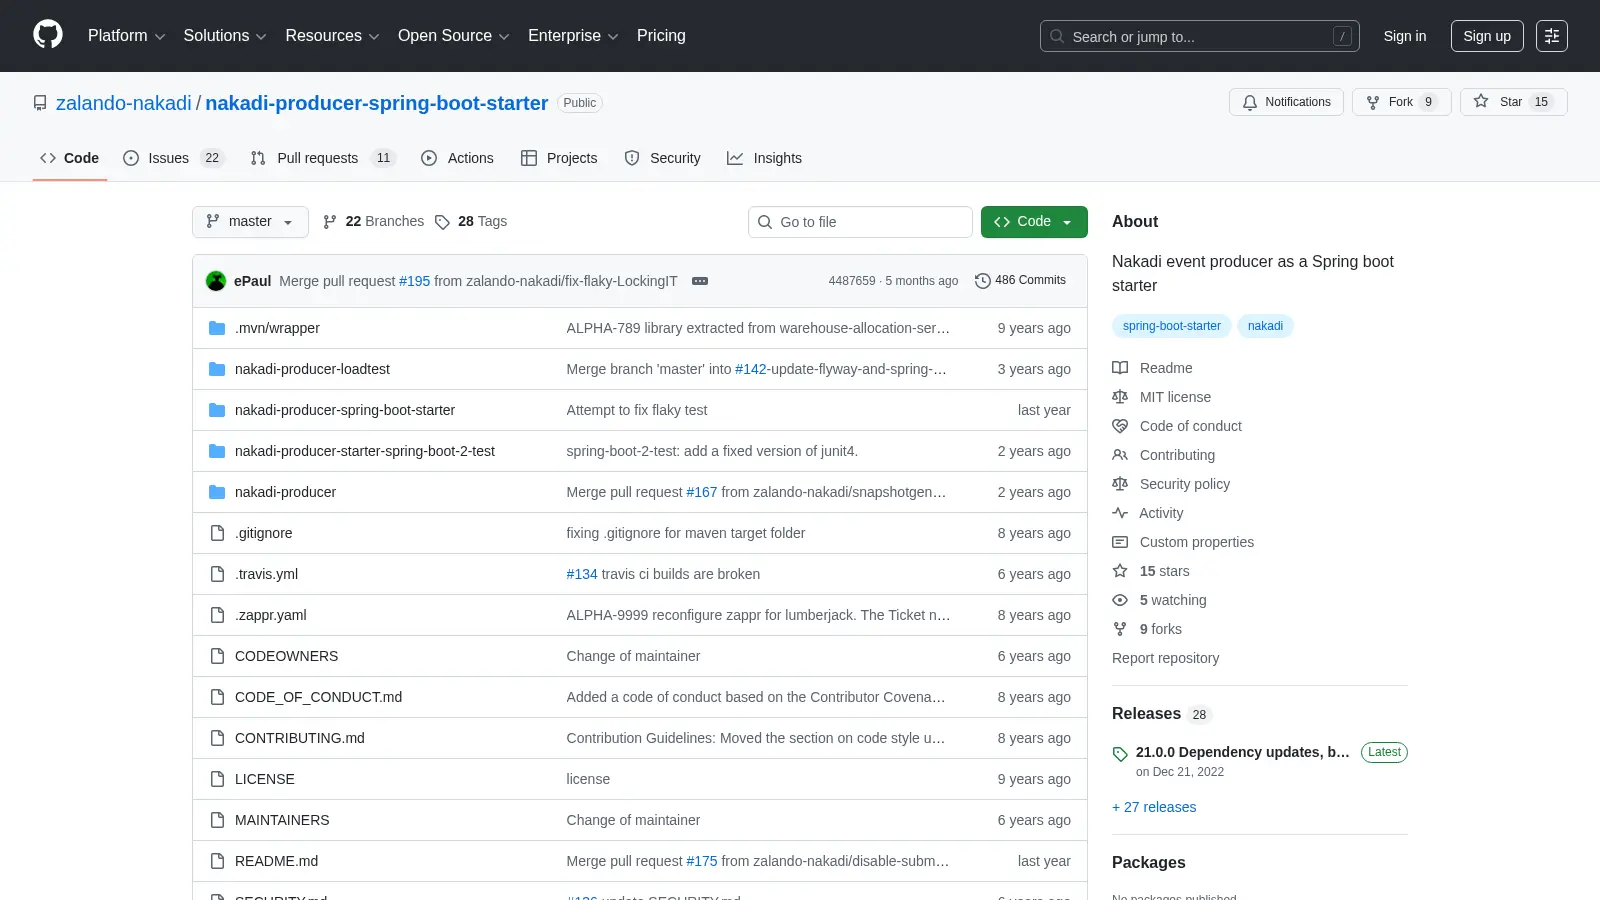
Task: Click the tag icon beside 28 Tags
Action: click(442, 222)
